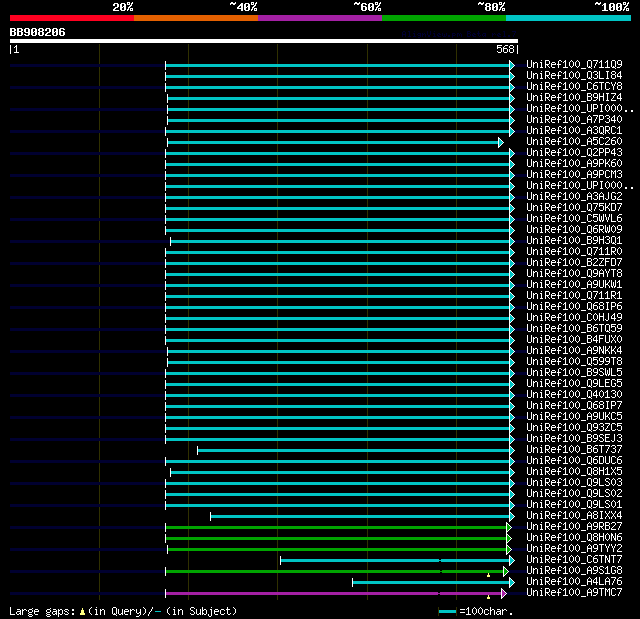Click the UniRef100_Q93ZC5 label
This screenshot has height=619, width=640.
pos(574,428)
